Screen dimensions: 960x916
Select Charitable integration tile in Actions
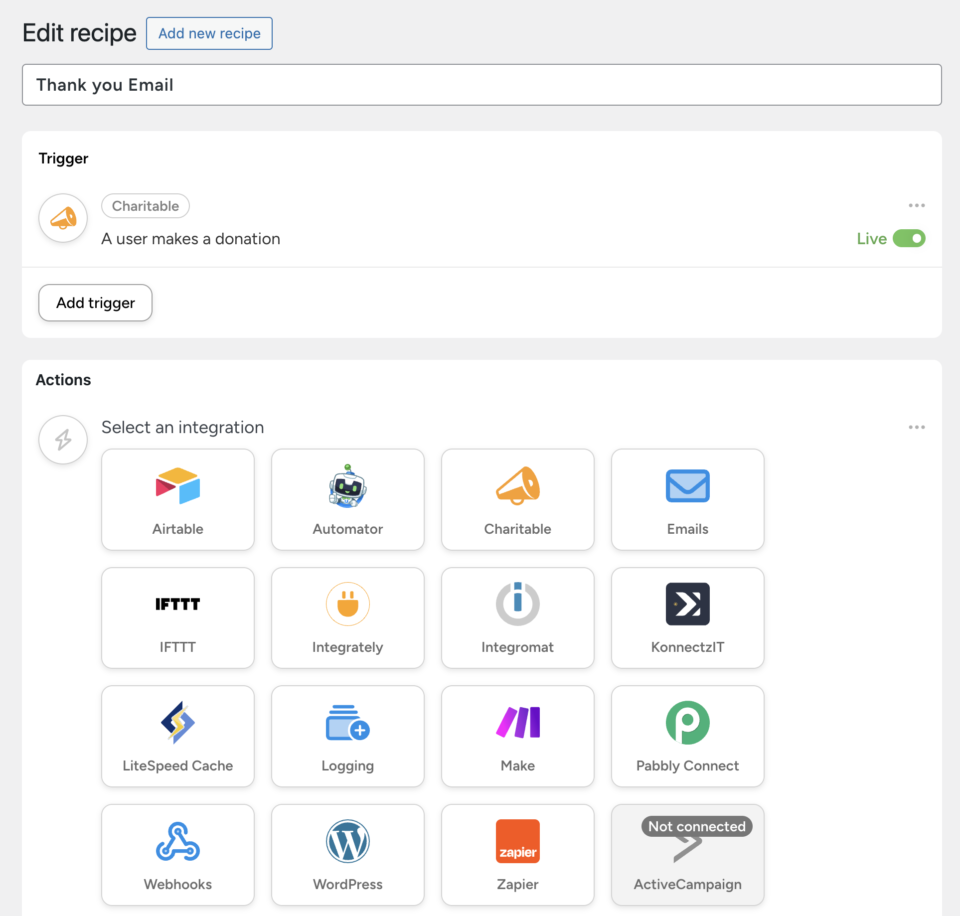[x=517, y=500]
